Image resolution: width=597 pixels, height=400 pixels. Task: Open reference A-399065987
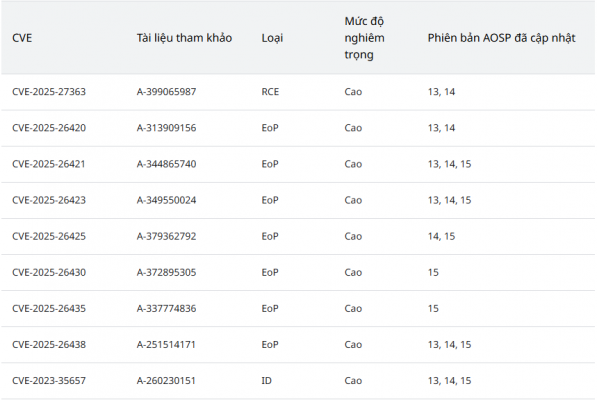click(x=166, y=92)
